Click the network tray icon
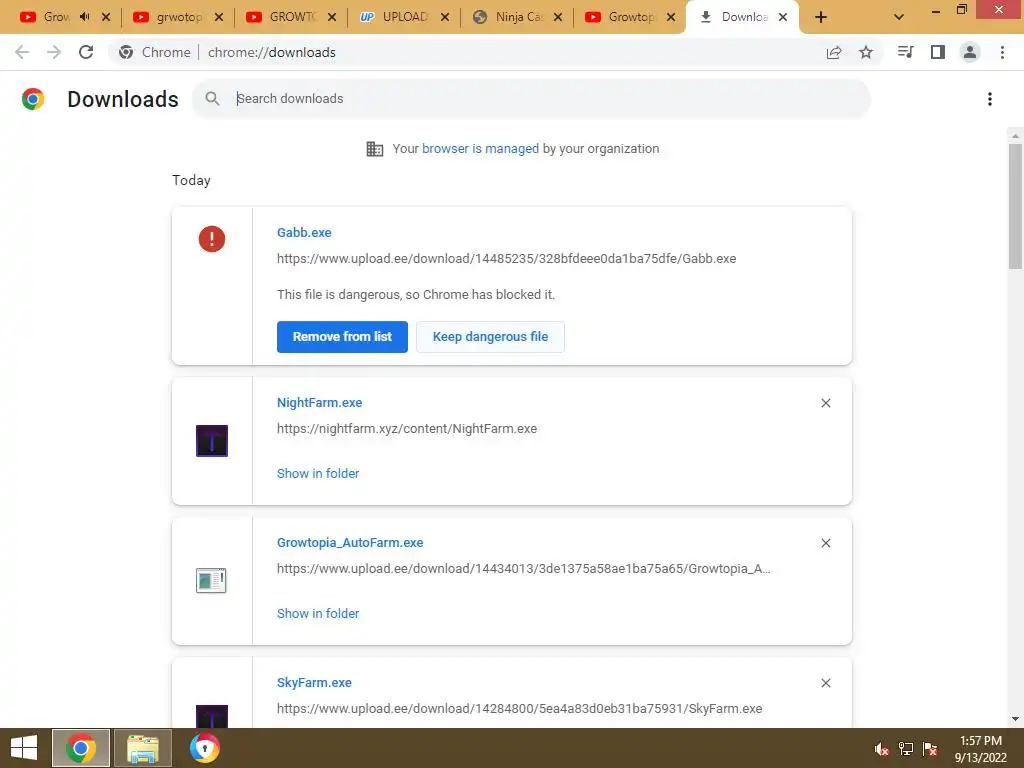The image size is (1024, 768). pyautogui.click(x=906, y=749)
